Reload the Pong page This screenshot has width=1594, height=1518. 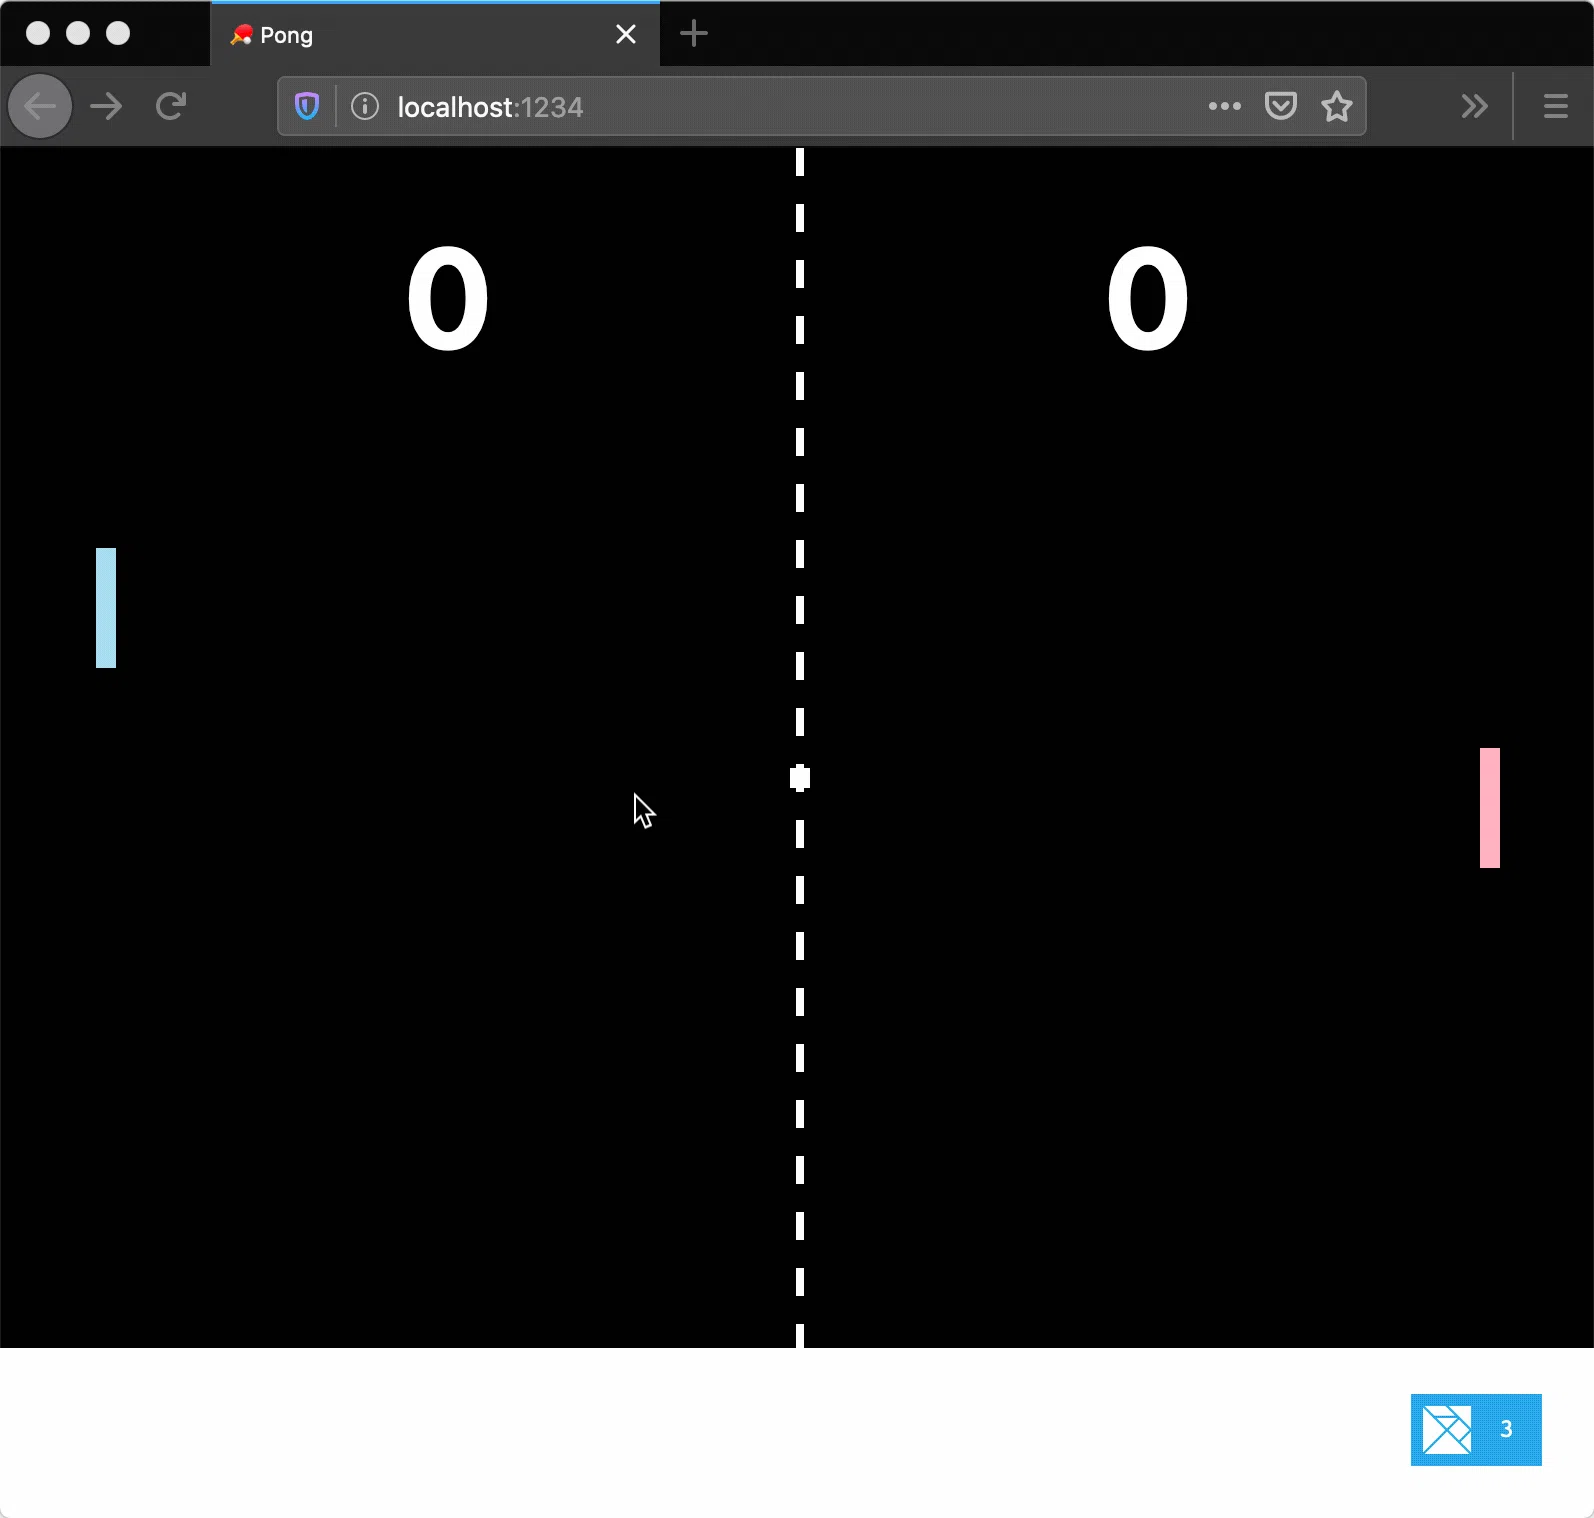(171, 106)
